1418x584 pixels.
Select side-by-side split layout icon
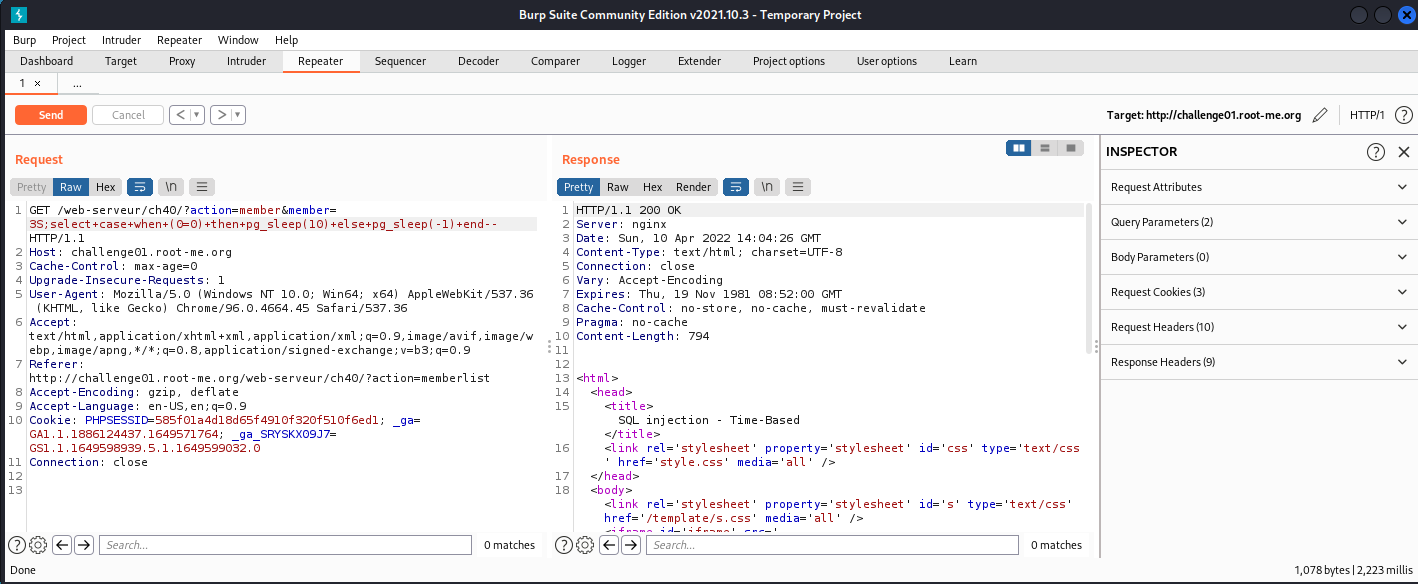1019,148
